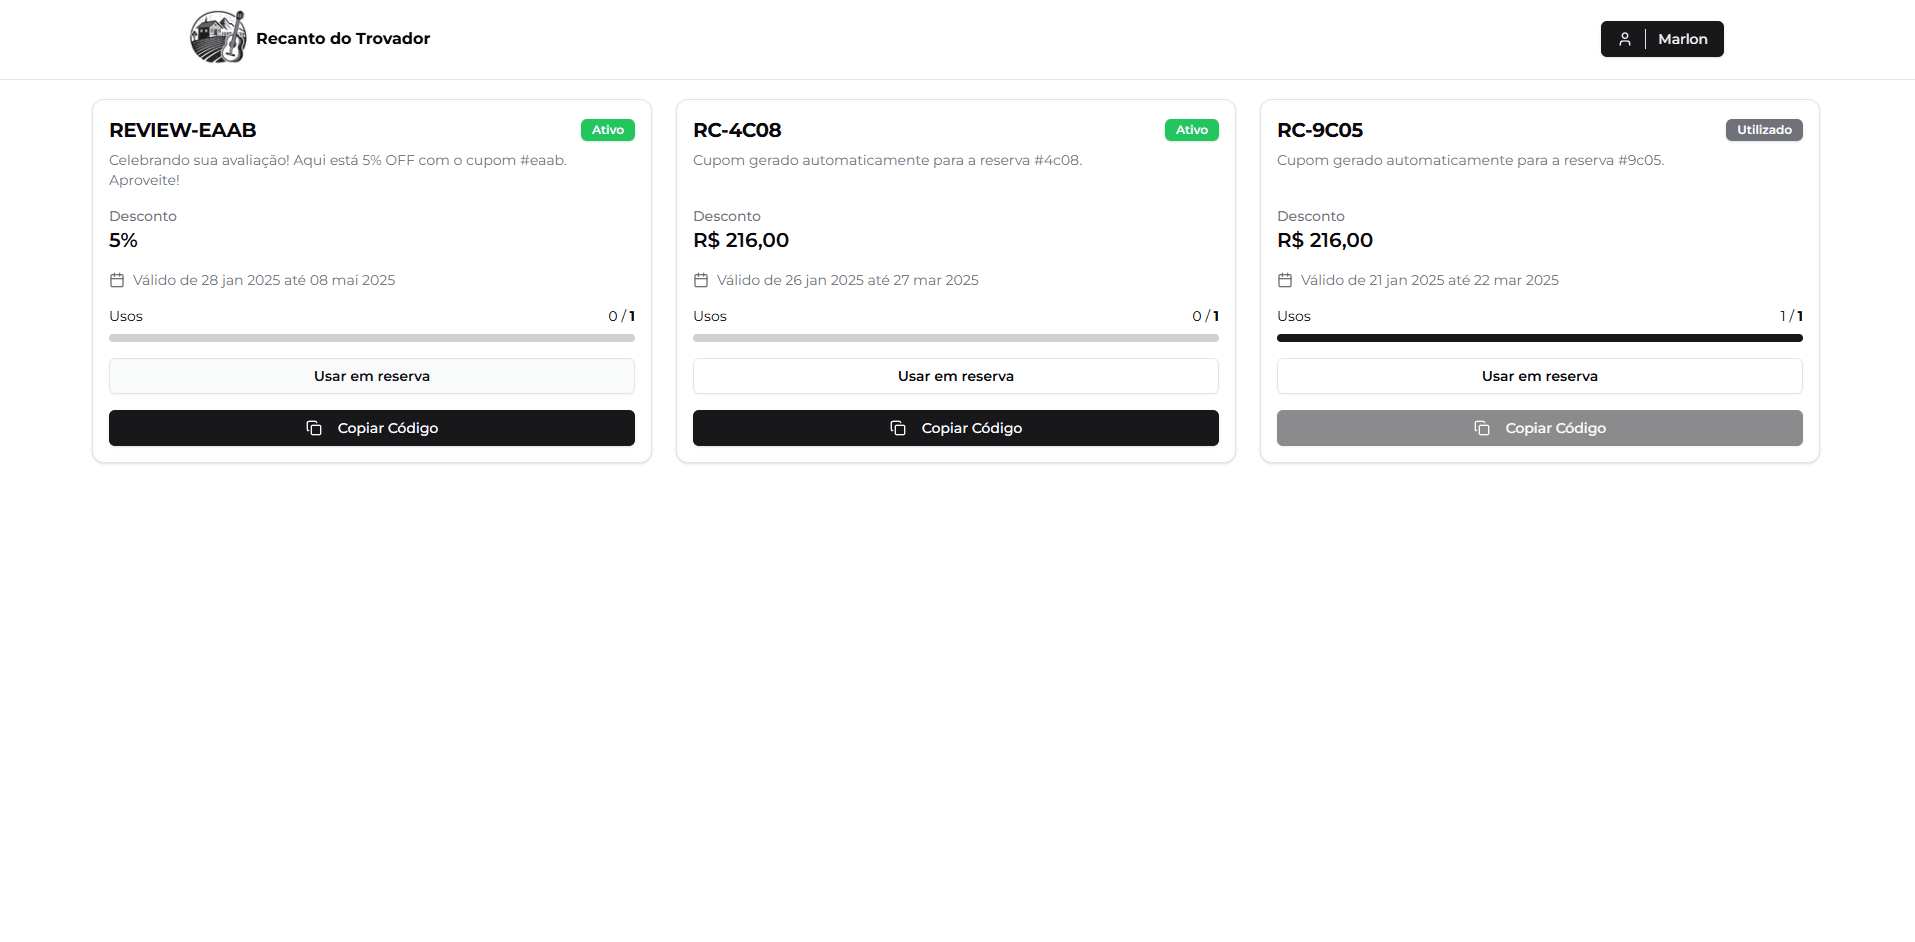This screenshot has width=1915, height=942.
Task: Click calendar icon on RC-9C05 validity line
Action: [1285, 280]
